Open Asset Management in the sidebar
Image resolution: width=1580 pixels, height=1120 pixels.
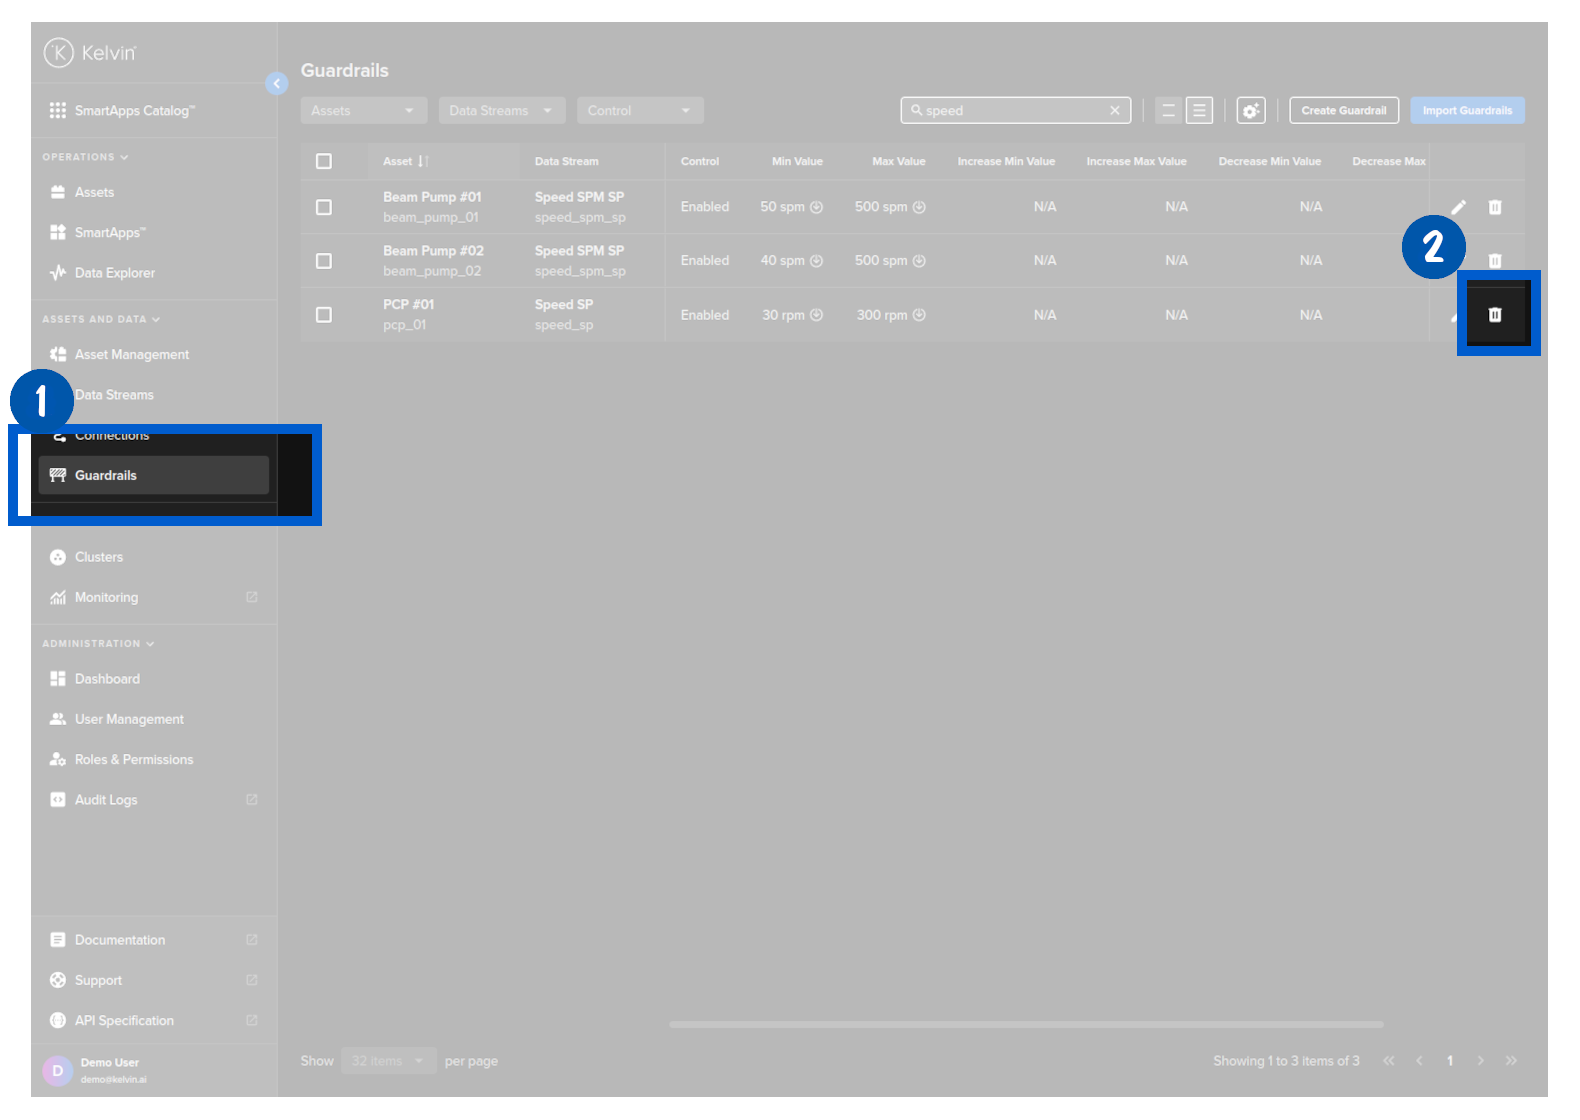pyautogui.click(x=131, y=355)
